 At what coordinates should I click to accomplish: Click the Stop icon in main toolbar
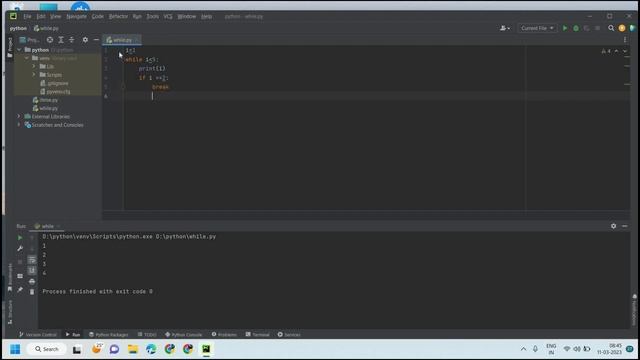pyautogui.click(x=597, y=28)
